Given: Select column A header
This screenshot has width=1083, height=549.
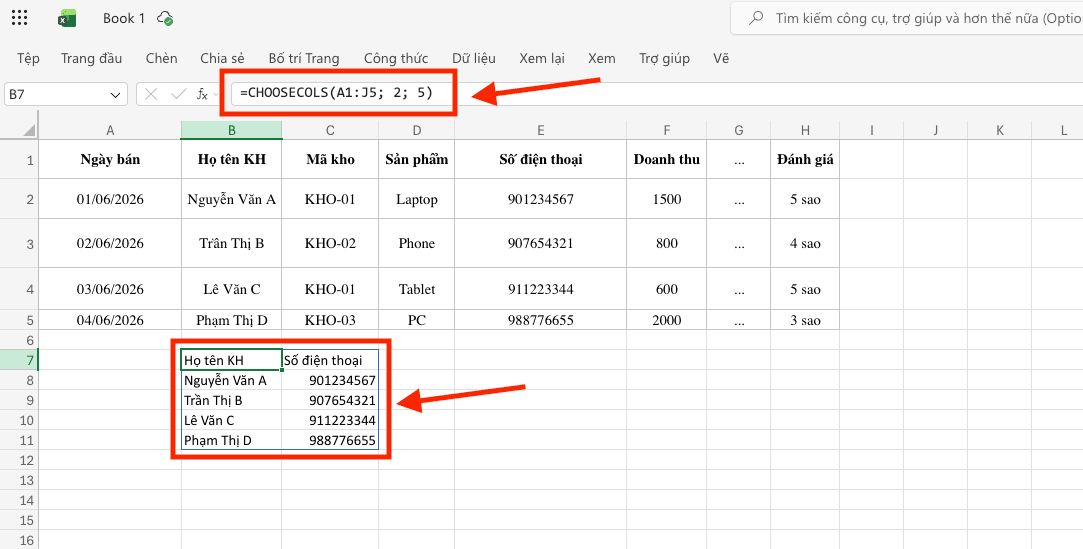Looking at the screenshot, I should pos(110,131).
